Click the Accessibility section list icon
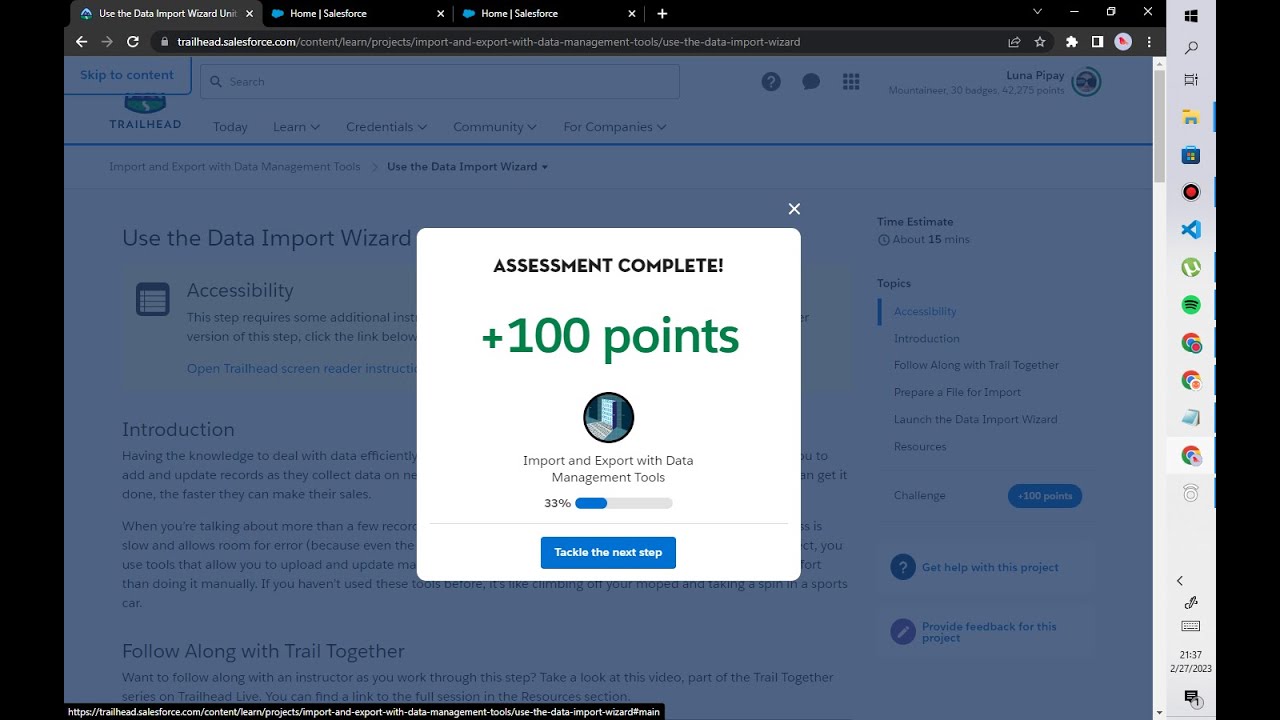 153,300
